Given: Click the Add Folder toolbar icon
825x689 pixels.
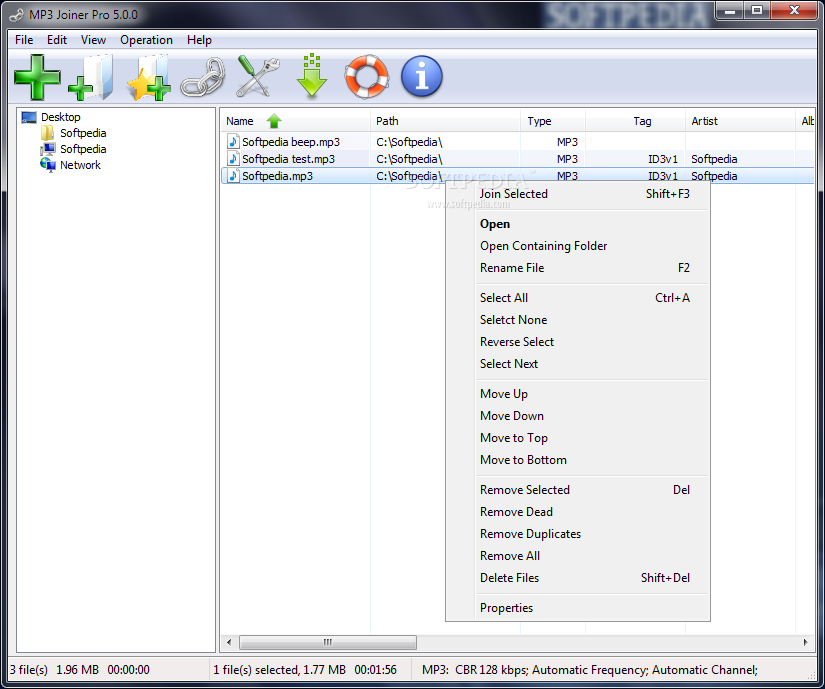Looking at the screenshot, I should [x=92, y=77].
